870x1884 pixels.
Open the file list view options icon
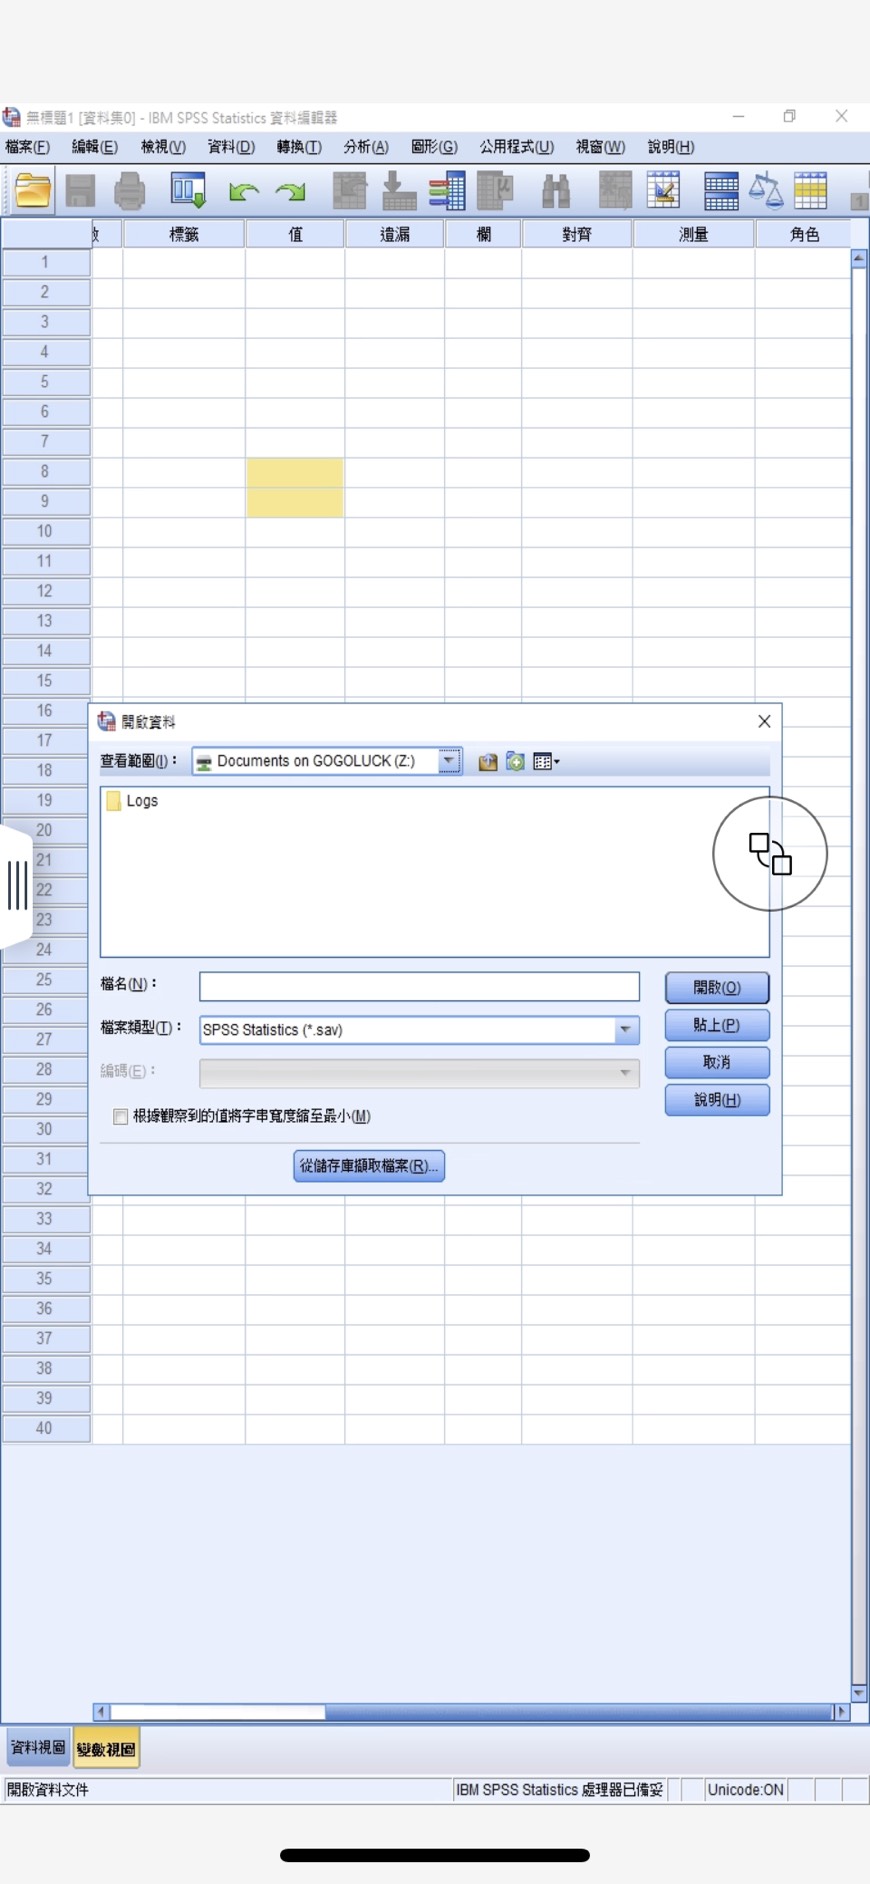[546, 762]
